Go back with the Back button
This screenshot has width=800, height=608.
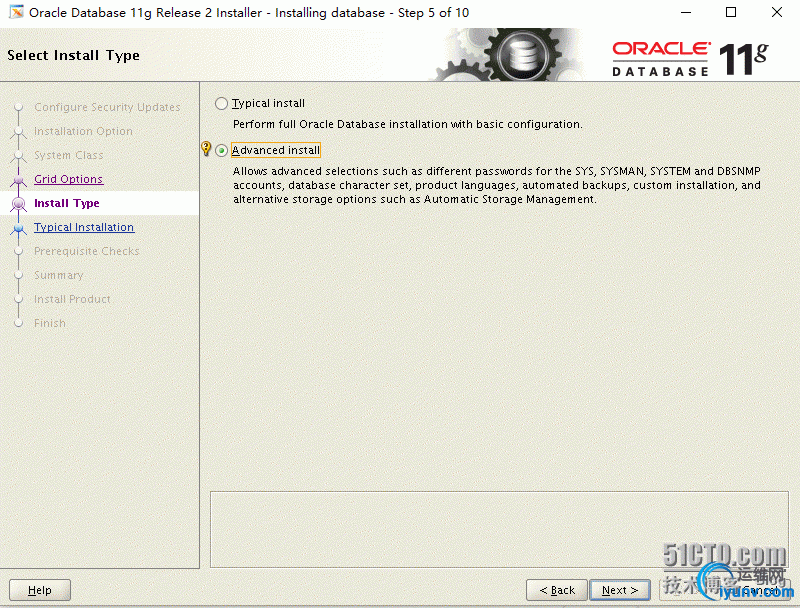pyautogui.click(x=557, y=590)
